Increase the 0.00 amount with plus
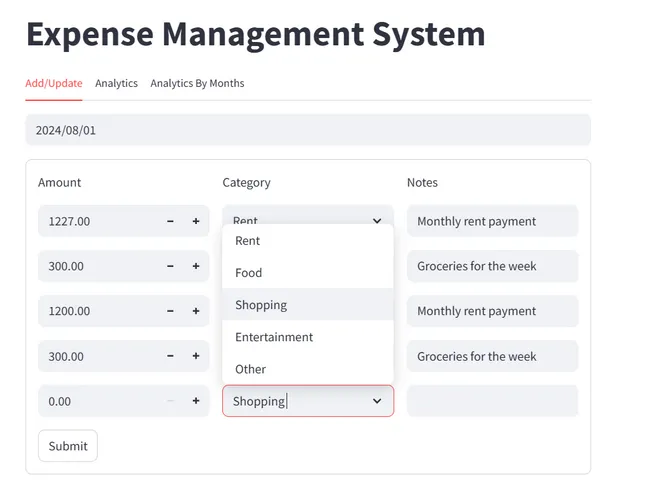The width and height of the screenshot is (650, 487). [196, 401]
